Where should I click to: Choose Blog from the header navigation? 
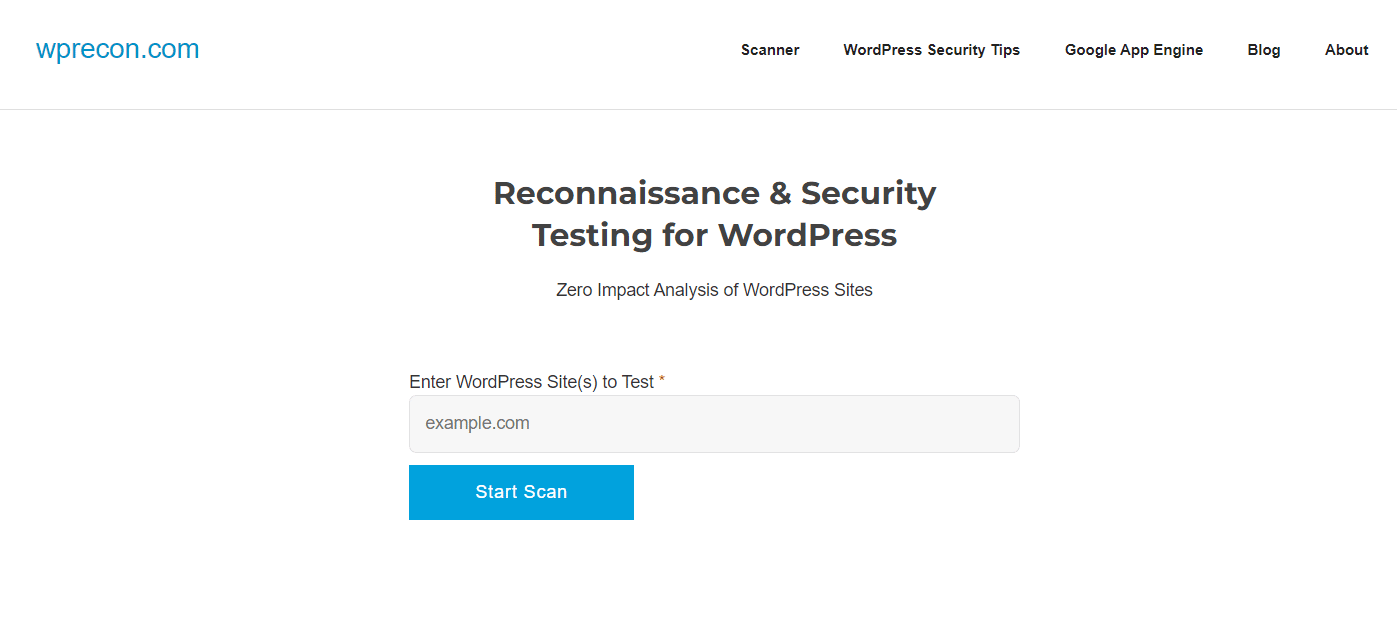pos(1263,50)
